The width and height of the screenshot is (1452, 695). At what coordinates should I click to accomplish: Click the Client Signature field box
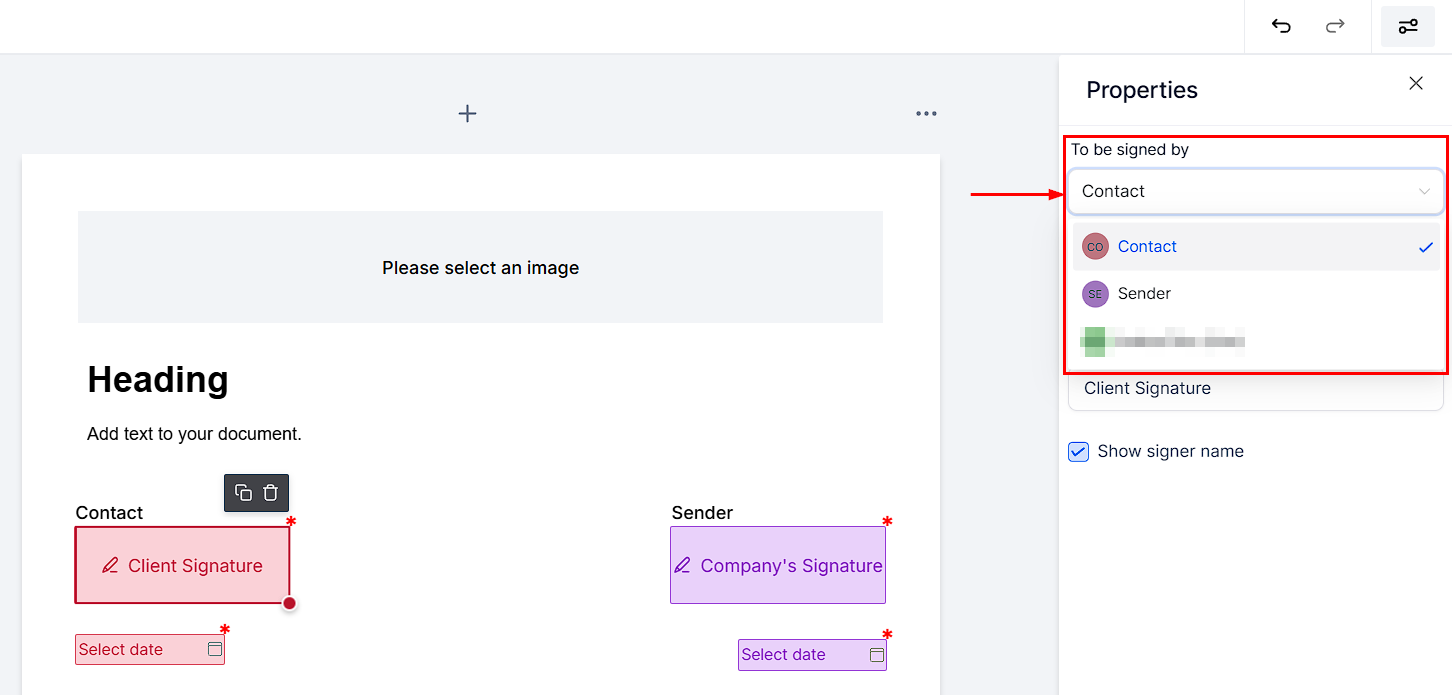point(183,565)
